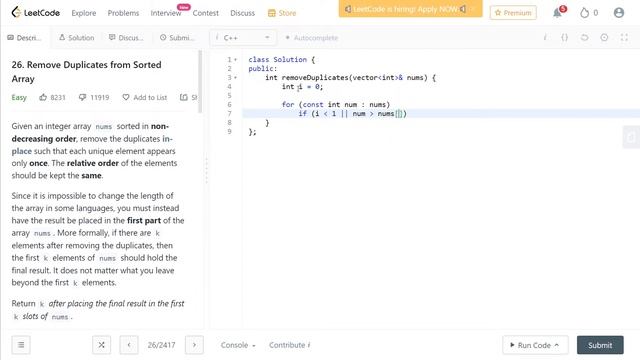Go to the next problem

pos(194,345)
